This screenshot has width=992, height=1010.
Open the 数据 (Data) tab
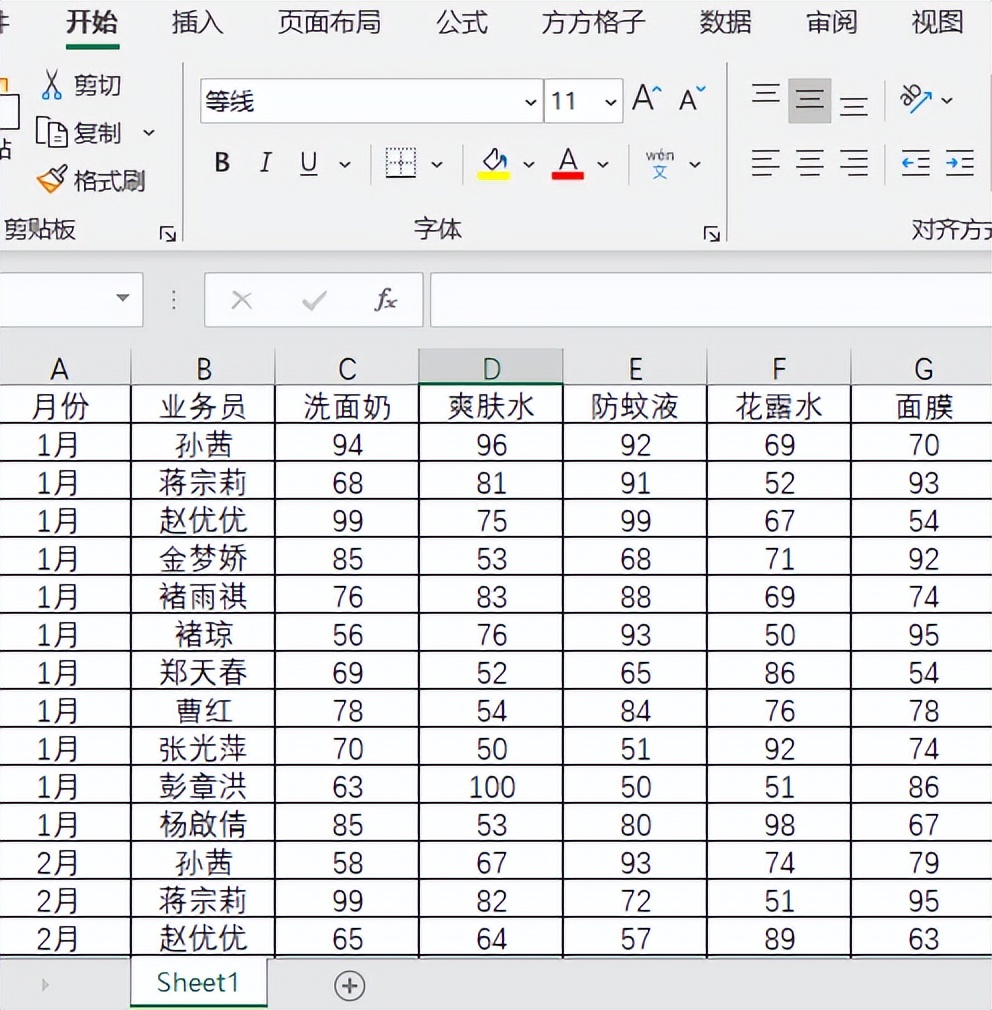726,23
